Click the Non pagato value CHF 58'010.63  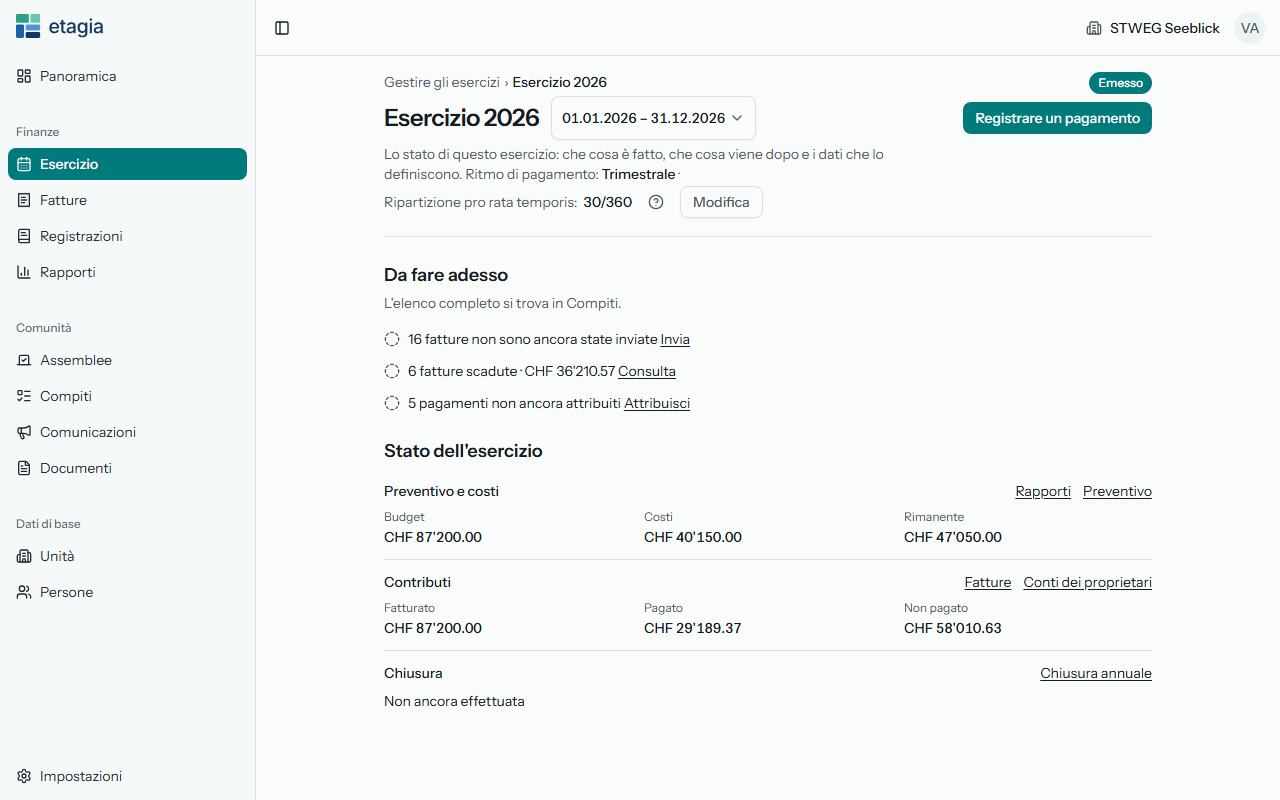(953, 628)
